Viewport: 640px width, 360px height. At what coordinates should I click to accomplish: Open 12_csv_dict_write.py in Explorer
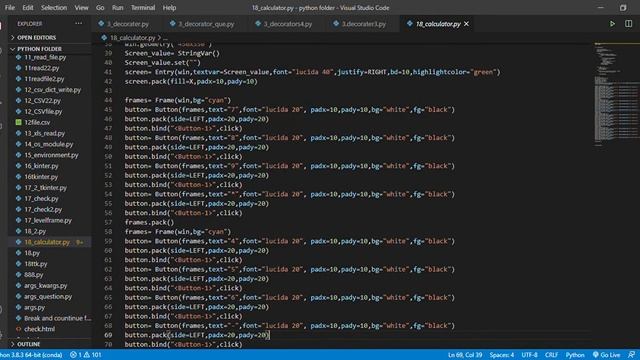click(53, 90)
